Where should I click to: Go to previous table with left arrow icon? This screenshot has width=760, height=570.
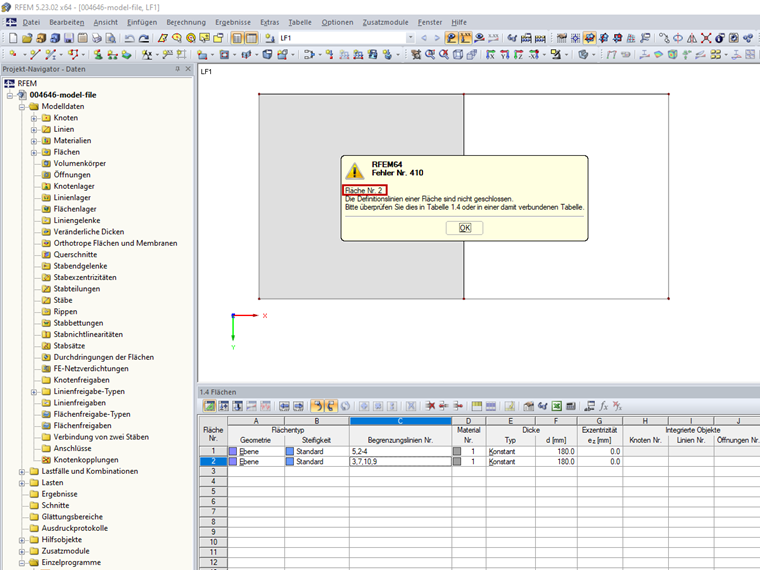[284, 406]
